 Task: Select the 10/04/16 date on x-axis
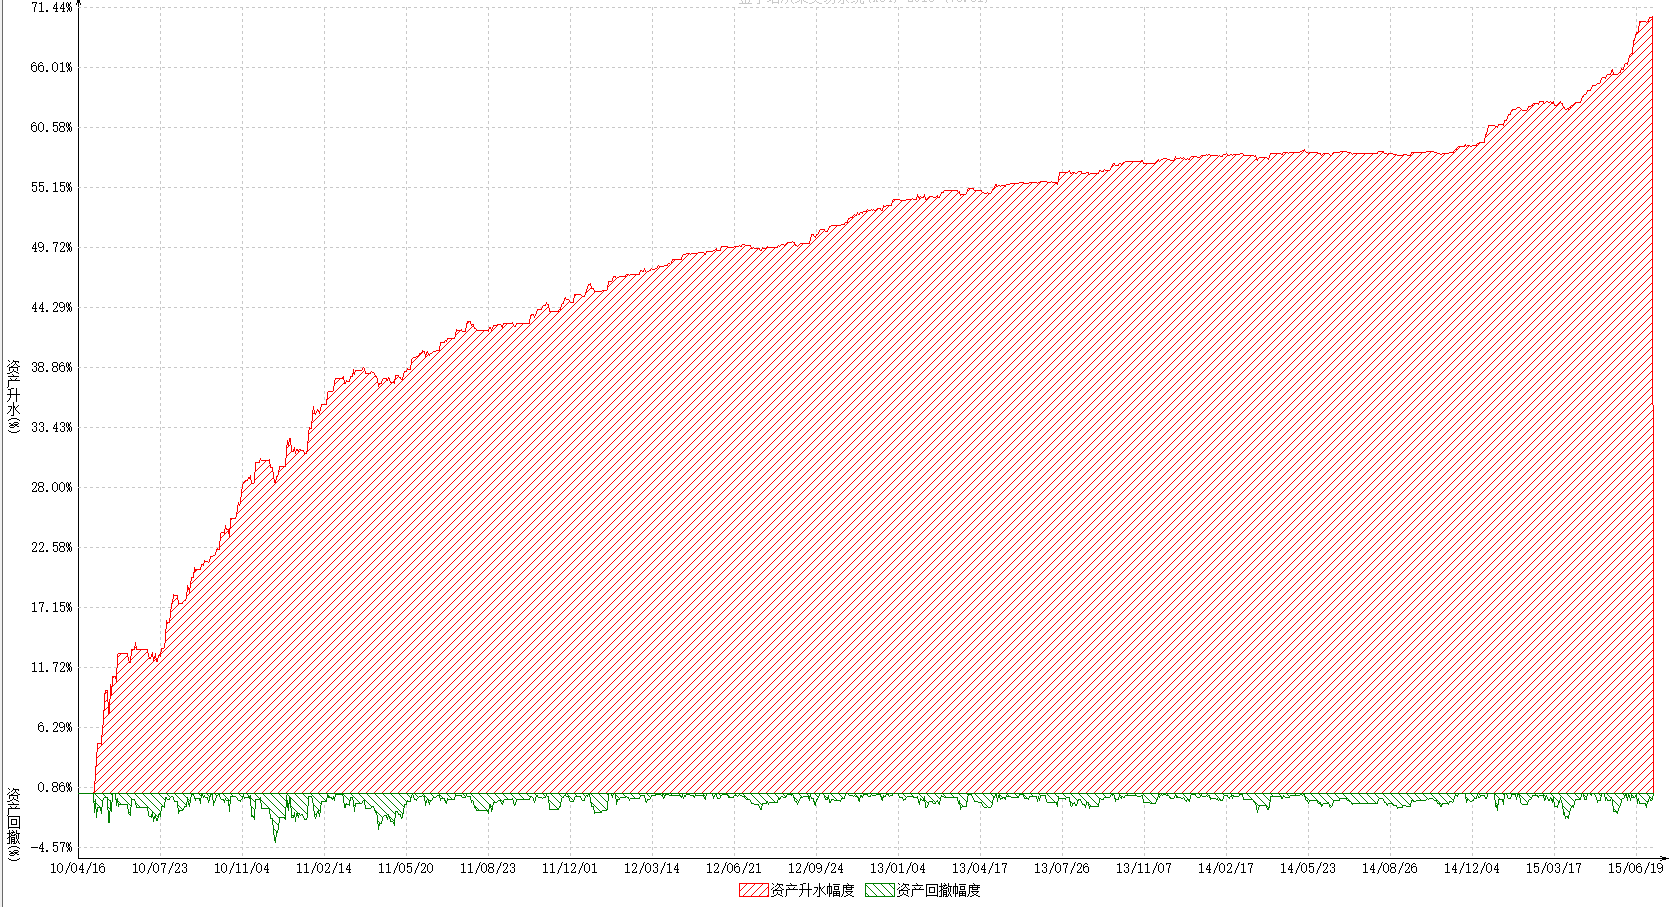click(x=78, y=868)
